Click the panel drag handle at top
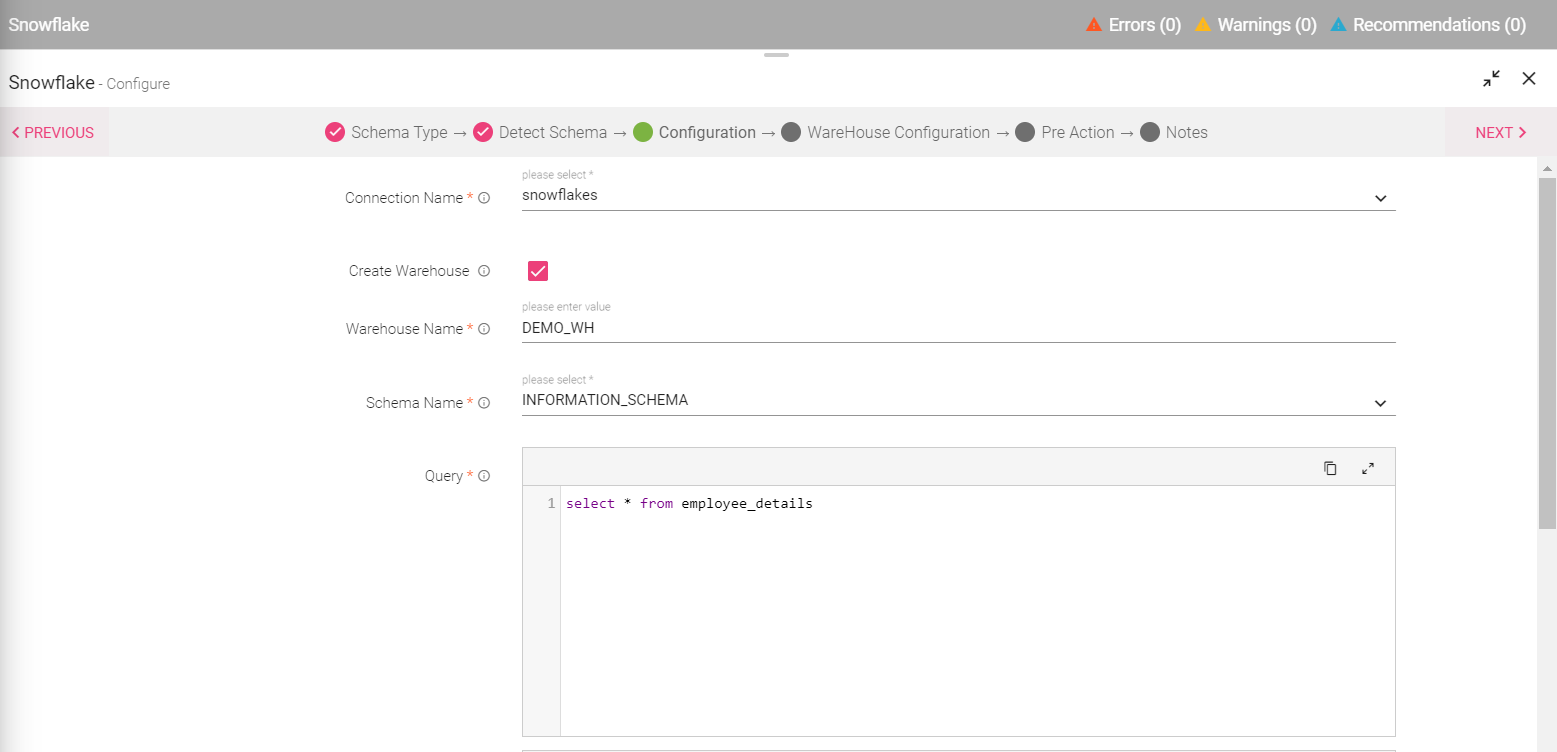This screenshot has height=752, width=1557. click(777, 55)
